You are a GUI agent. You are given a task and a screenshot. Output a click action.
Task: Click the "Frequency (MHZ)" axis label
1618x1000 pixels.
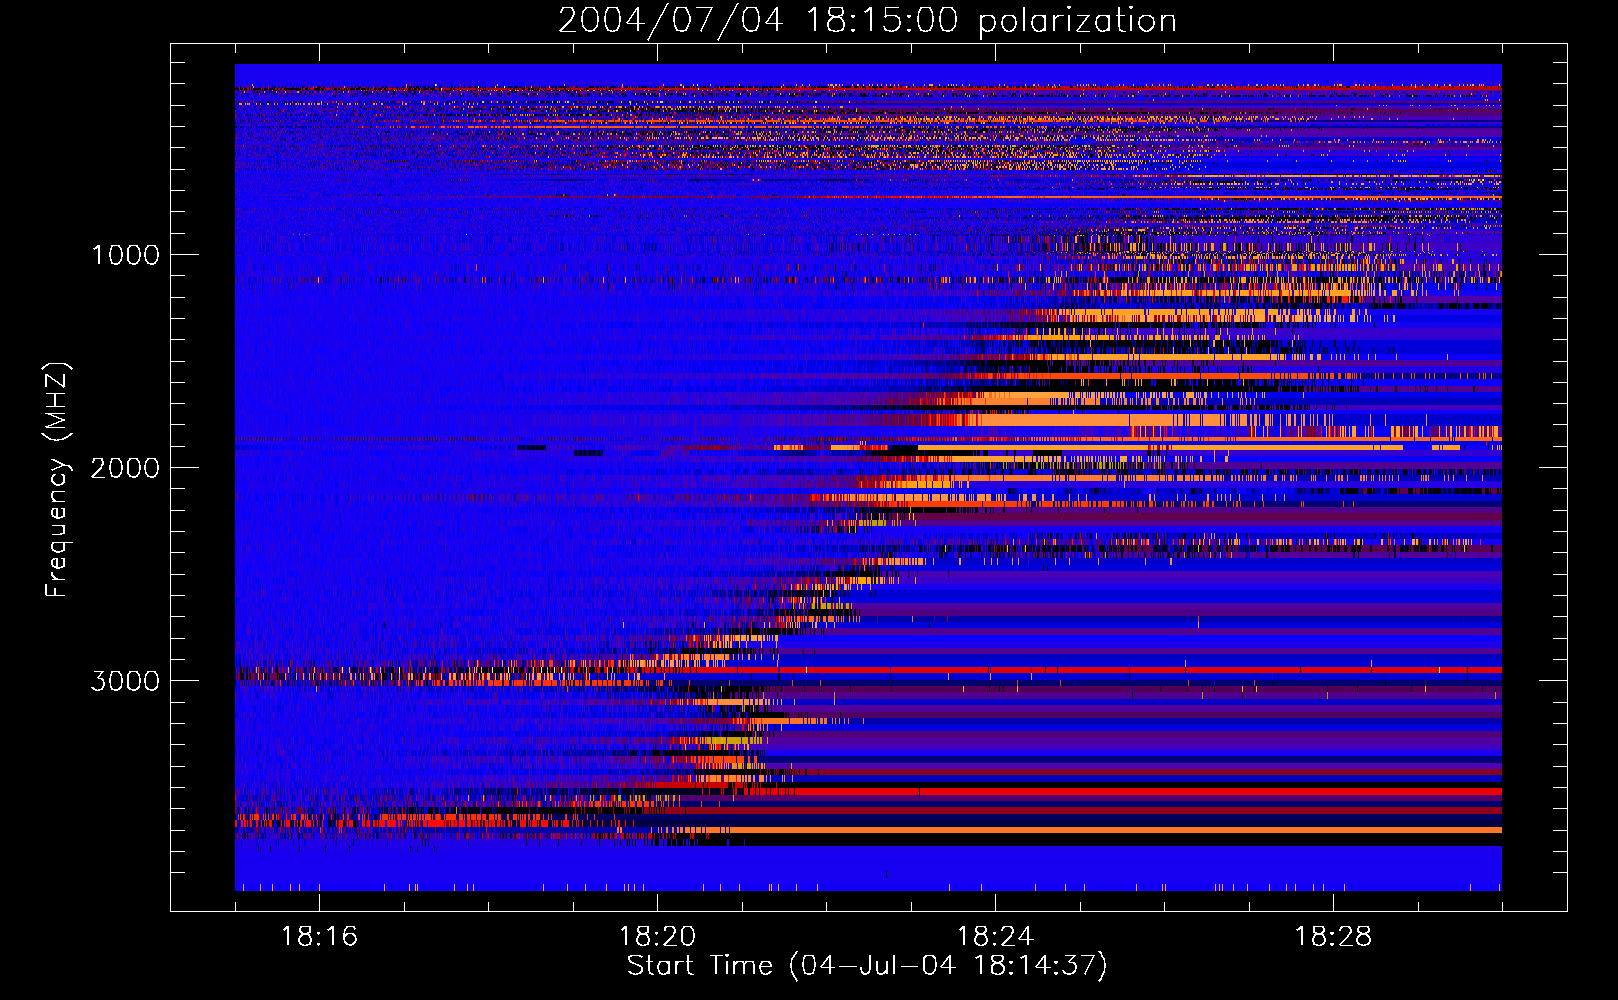(57, 480)
